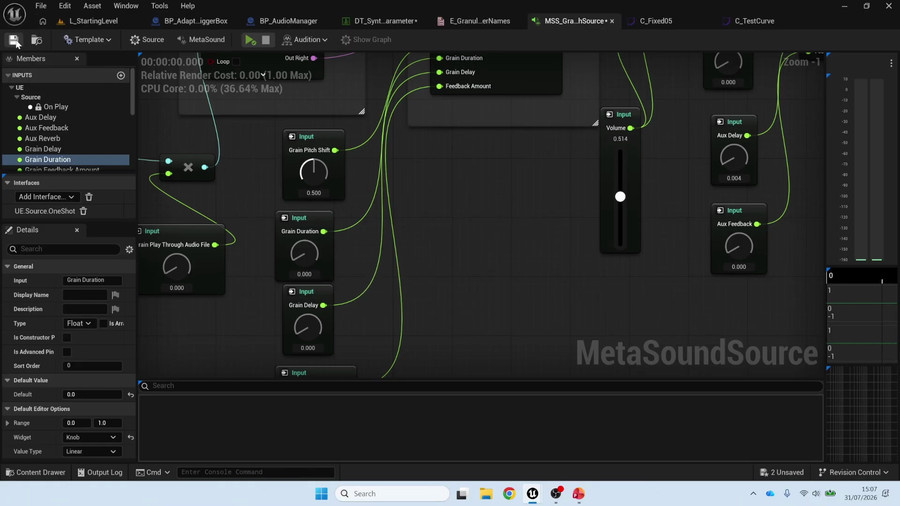Image resolution: width=900 pixels, height=506 pixels.
Task: Click the Show Graph toolbar button
Action: coord(366,40)
